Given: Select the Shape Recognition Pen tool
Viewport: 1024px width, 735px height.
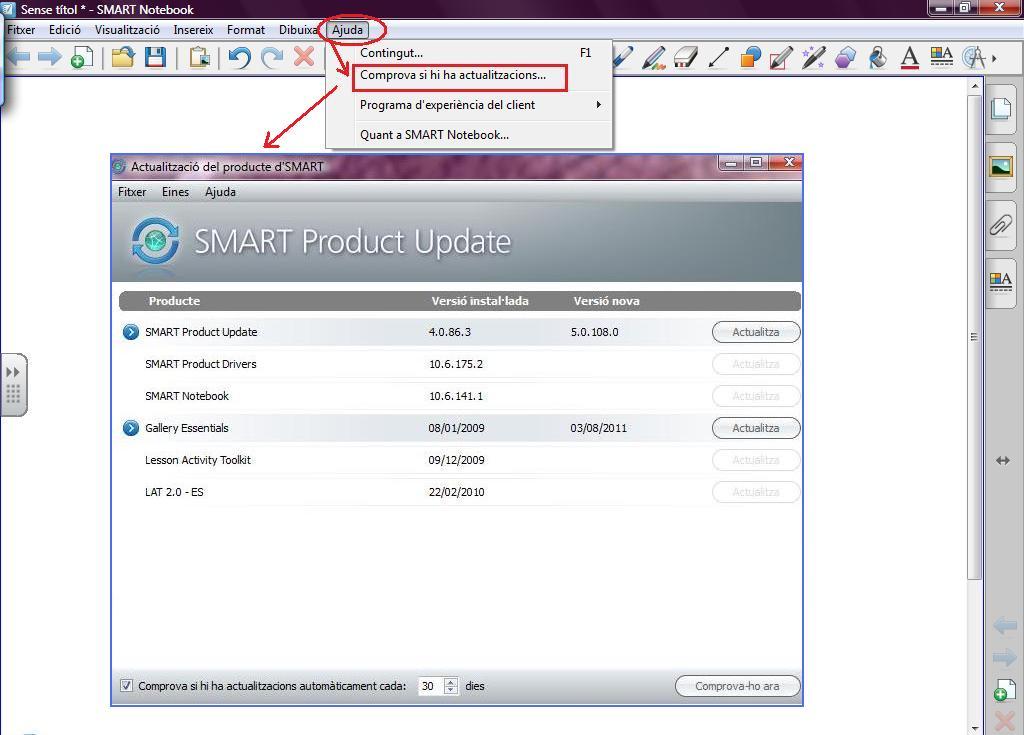Looking at the screenshot, I should point(782,57).
